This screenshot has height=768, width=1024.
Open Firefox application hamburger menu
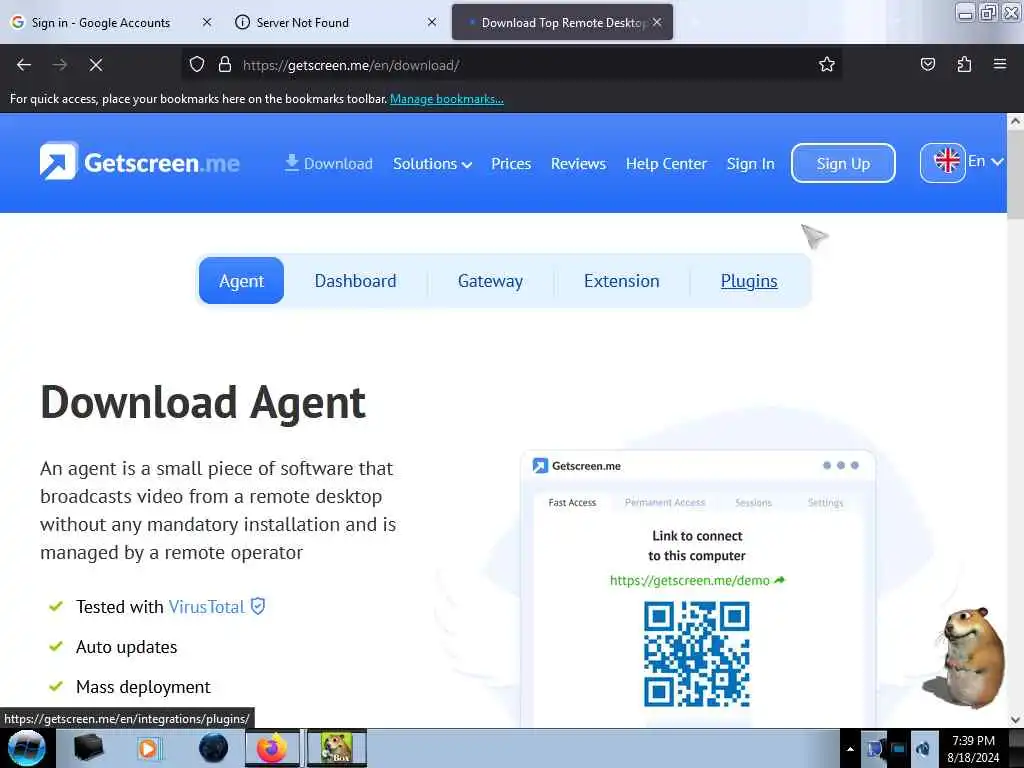coord(1000,64)
